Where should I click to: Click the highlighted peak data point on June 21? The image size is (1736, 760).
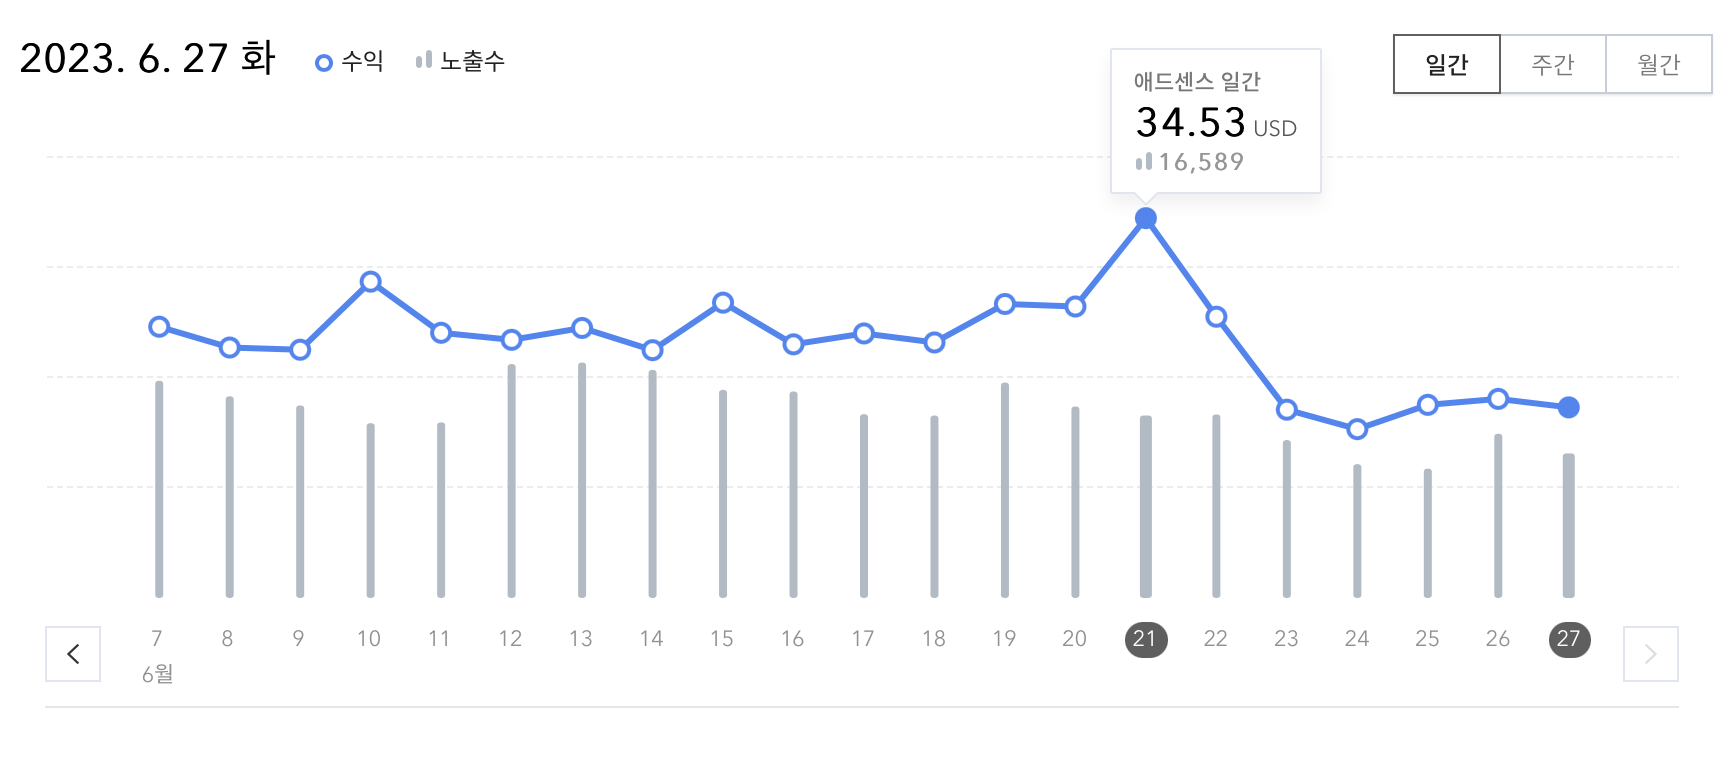(x=1145, y=216)
